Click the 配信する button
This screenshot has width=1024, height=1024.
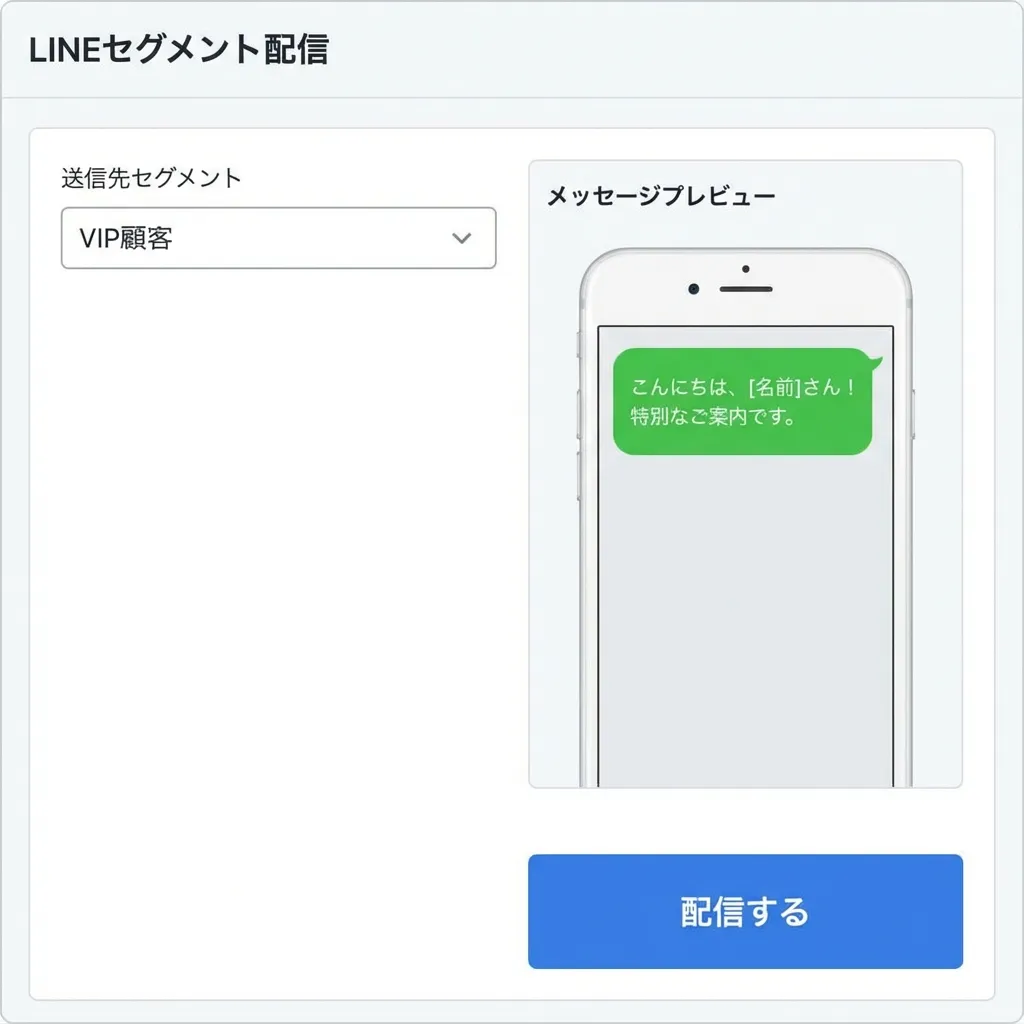coord(744,911)
